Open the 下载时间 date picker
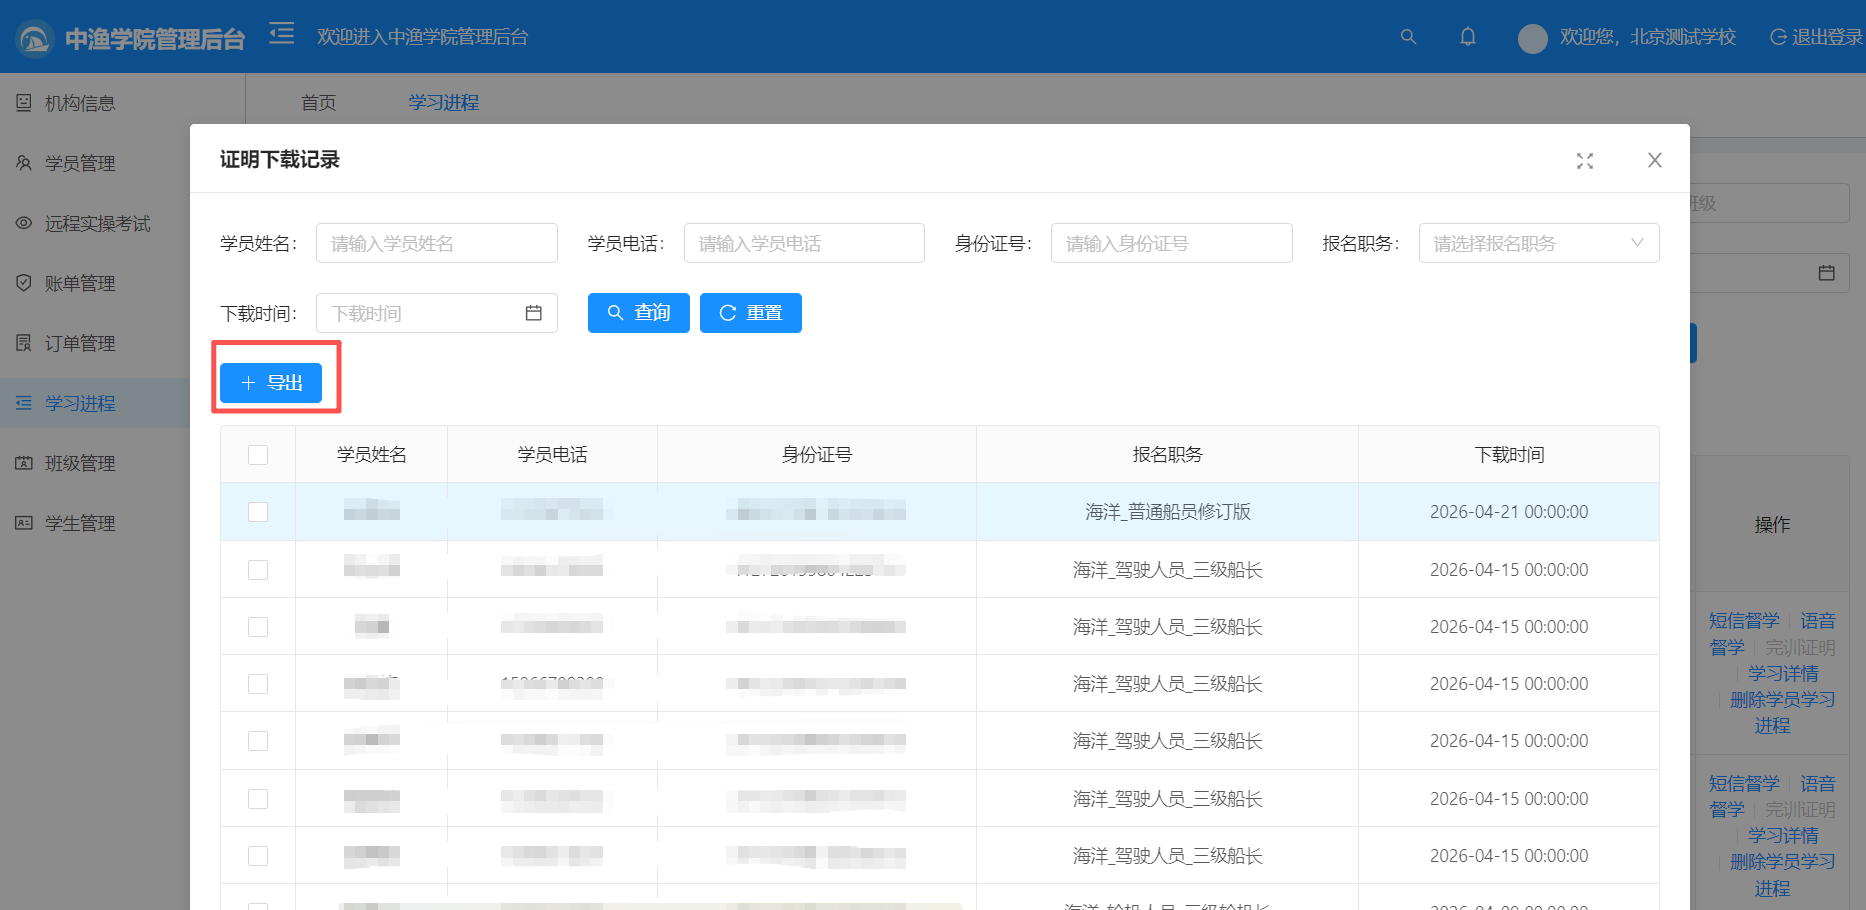Image resolution: width=1866 pixels, height=910 pixels. coord(437,313)
